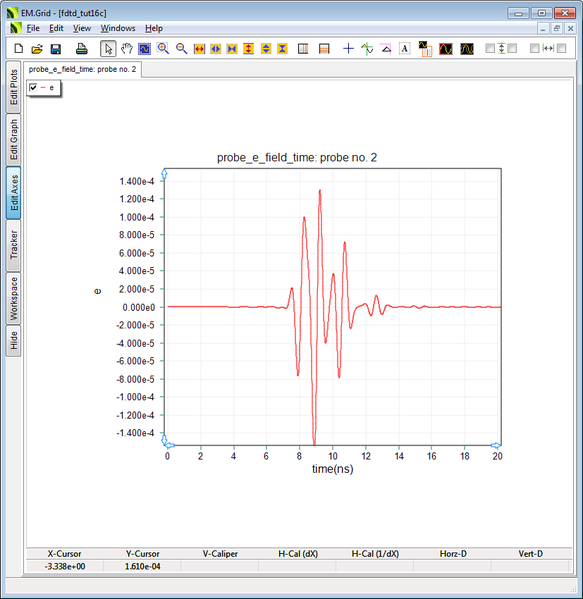Click the EM.Grid application icon in the title bar
The image size is (583, 599).
click(13, 13)
